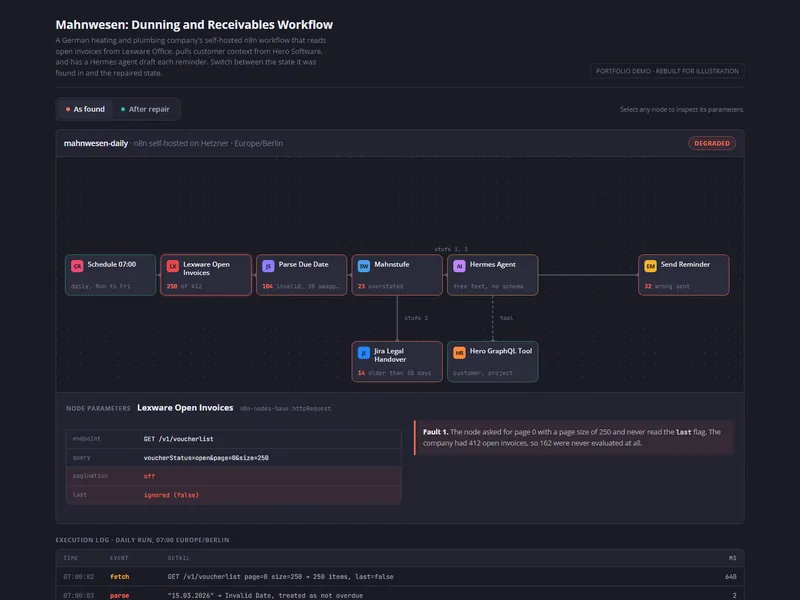Image resolution: width=800 pixels, height=600 pixels.
Task: Click the '14 older than 58 days' status
Action: [394, 373]
